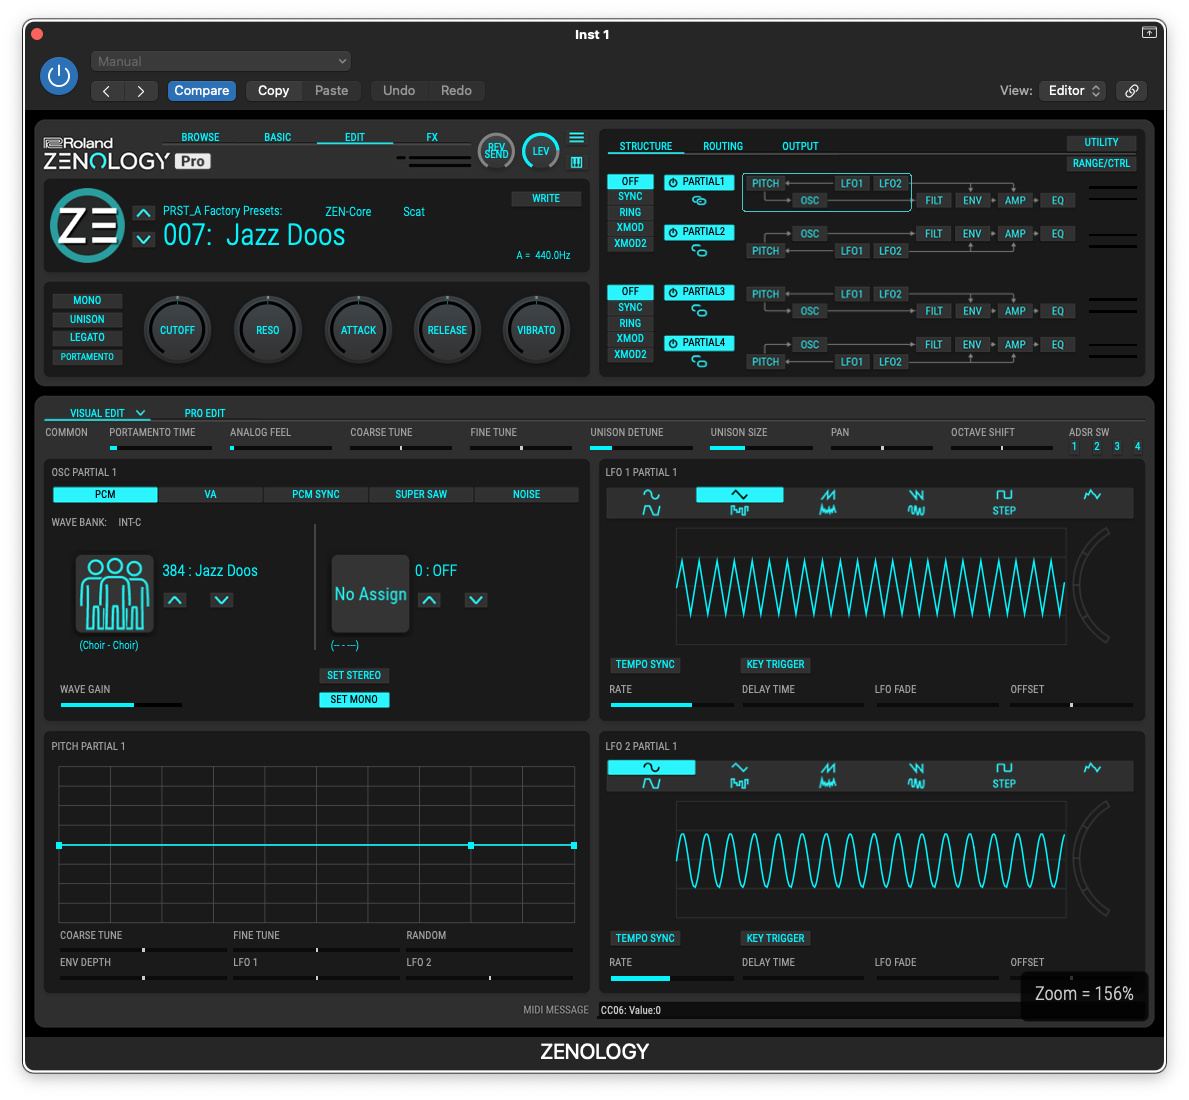Open the UTILITY button
The image size is (1189, 1100).
1101,143
